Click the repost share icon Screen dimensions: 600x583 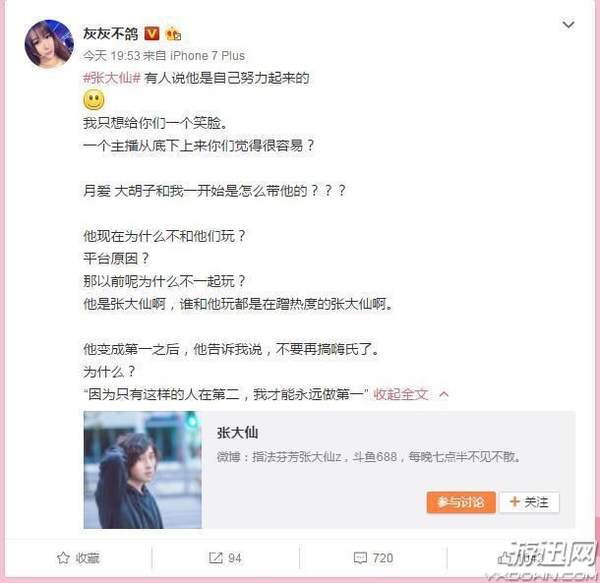point(215,558)
